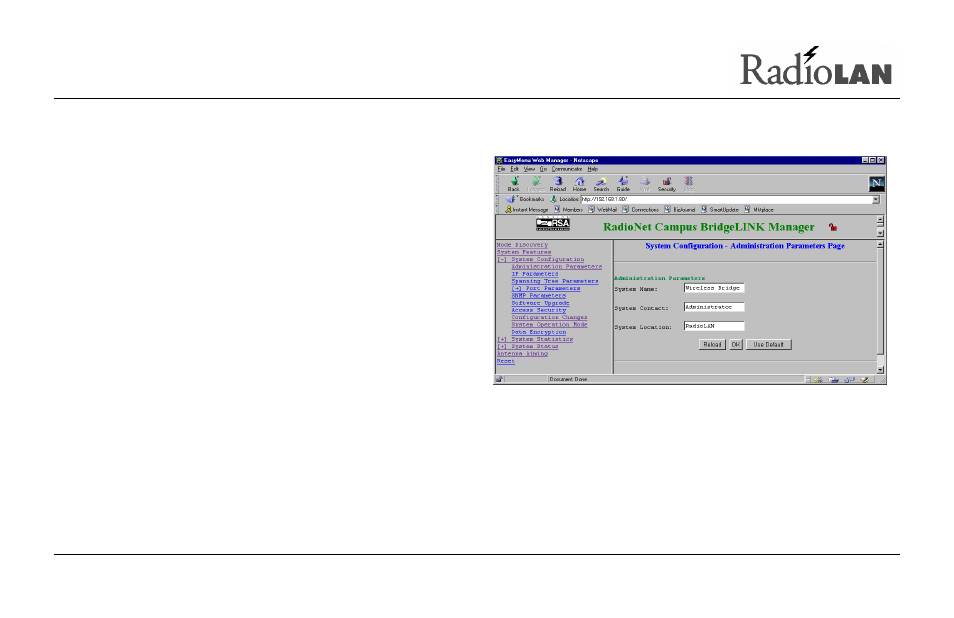The image size is (954, 618).
Task: Click the Reload form button
Action: coord(712,344)
